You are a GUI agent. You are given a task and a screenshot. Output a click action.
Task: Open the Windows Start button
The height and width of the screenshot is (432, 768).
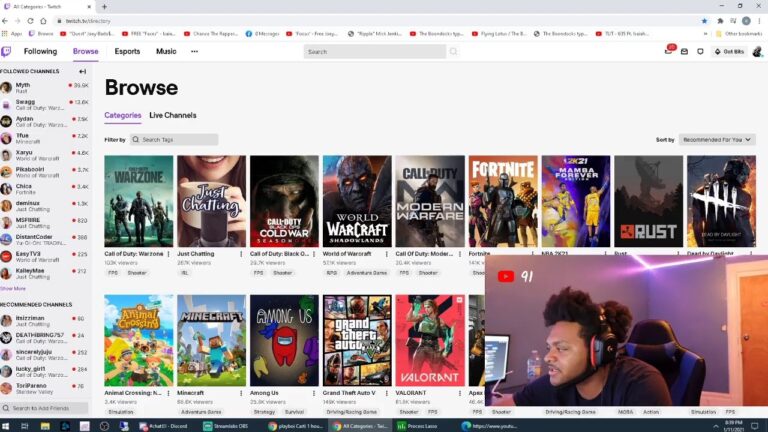point(6,426)
